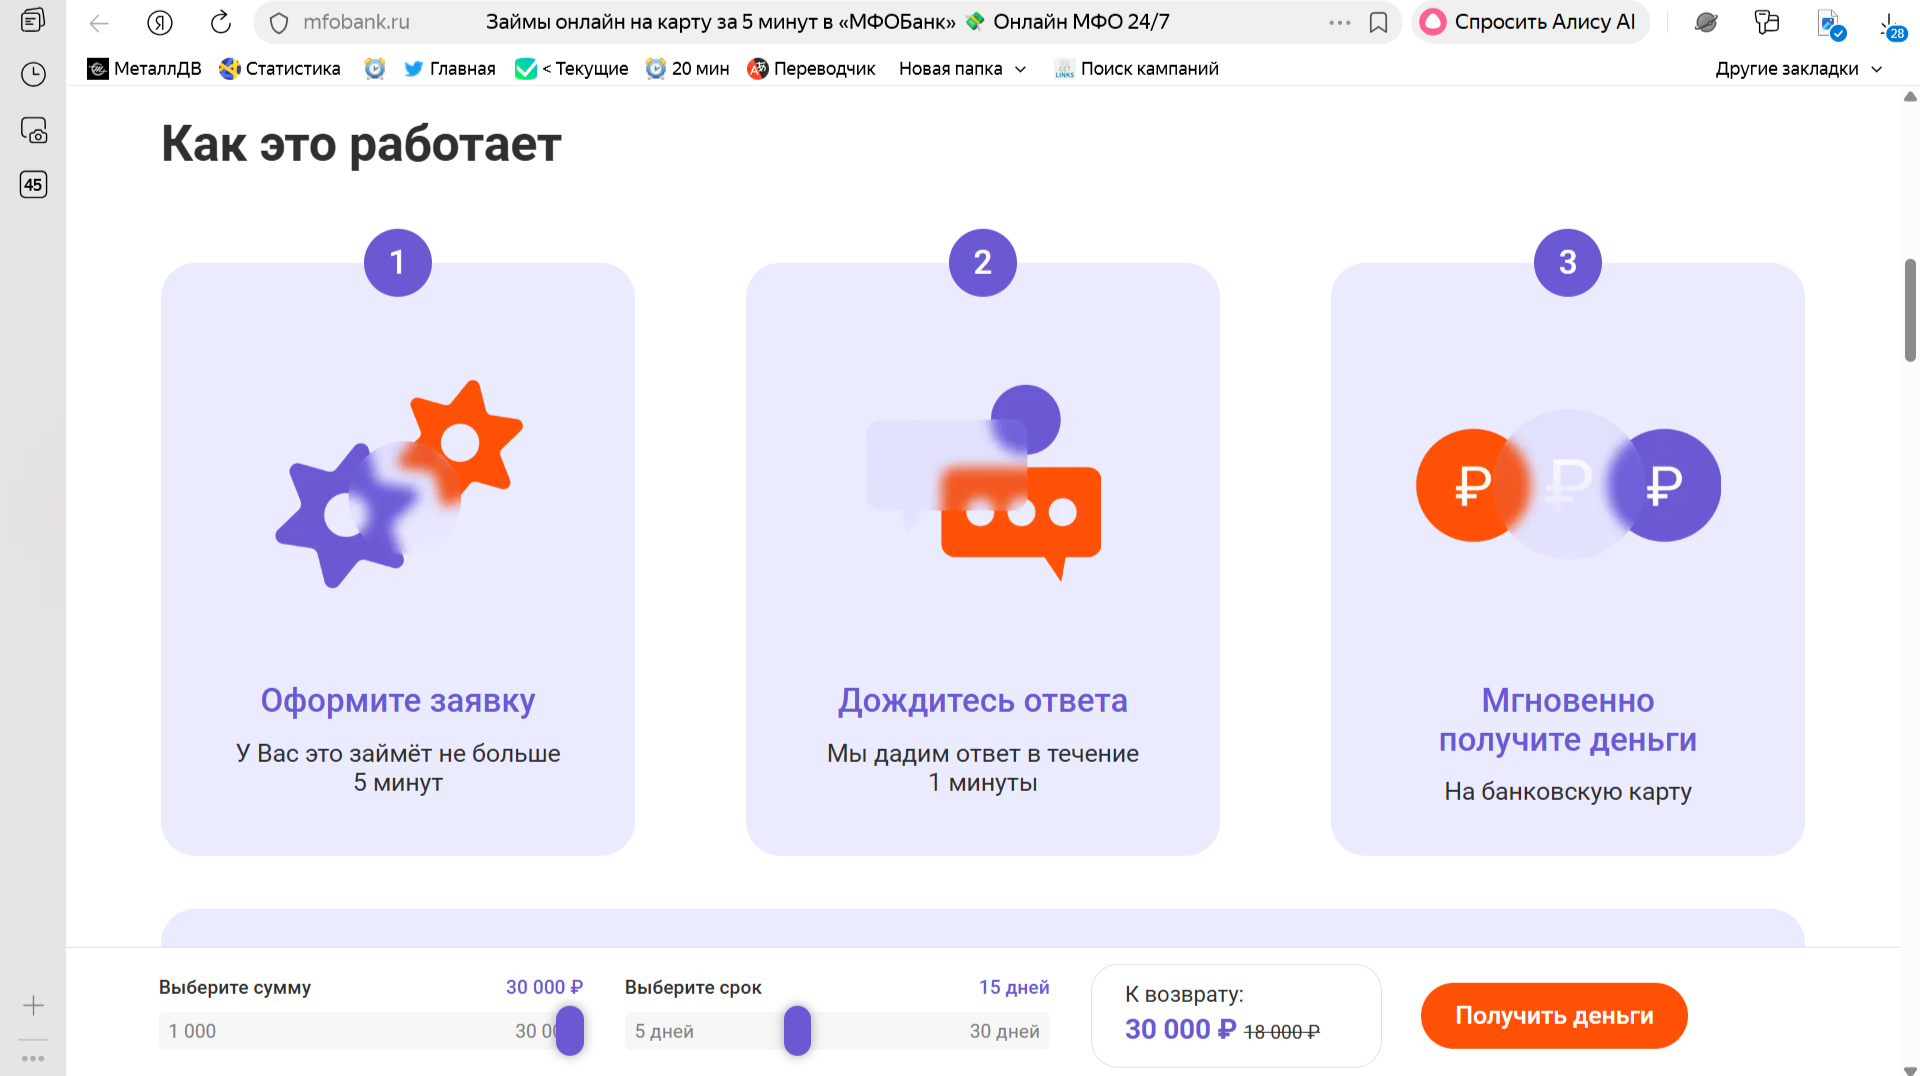Open Yandex home page icon
This screenshot has width=1920, height=1076.
[x=160, y=22]
